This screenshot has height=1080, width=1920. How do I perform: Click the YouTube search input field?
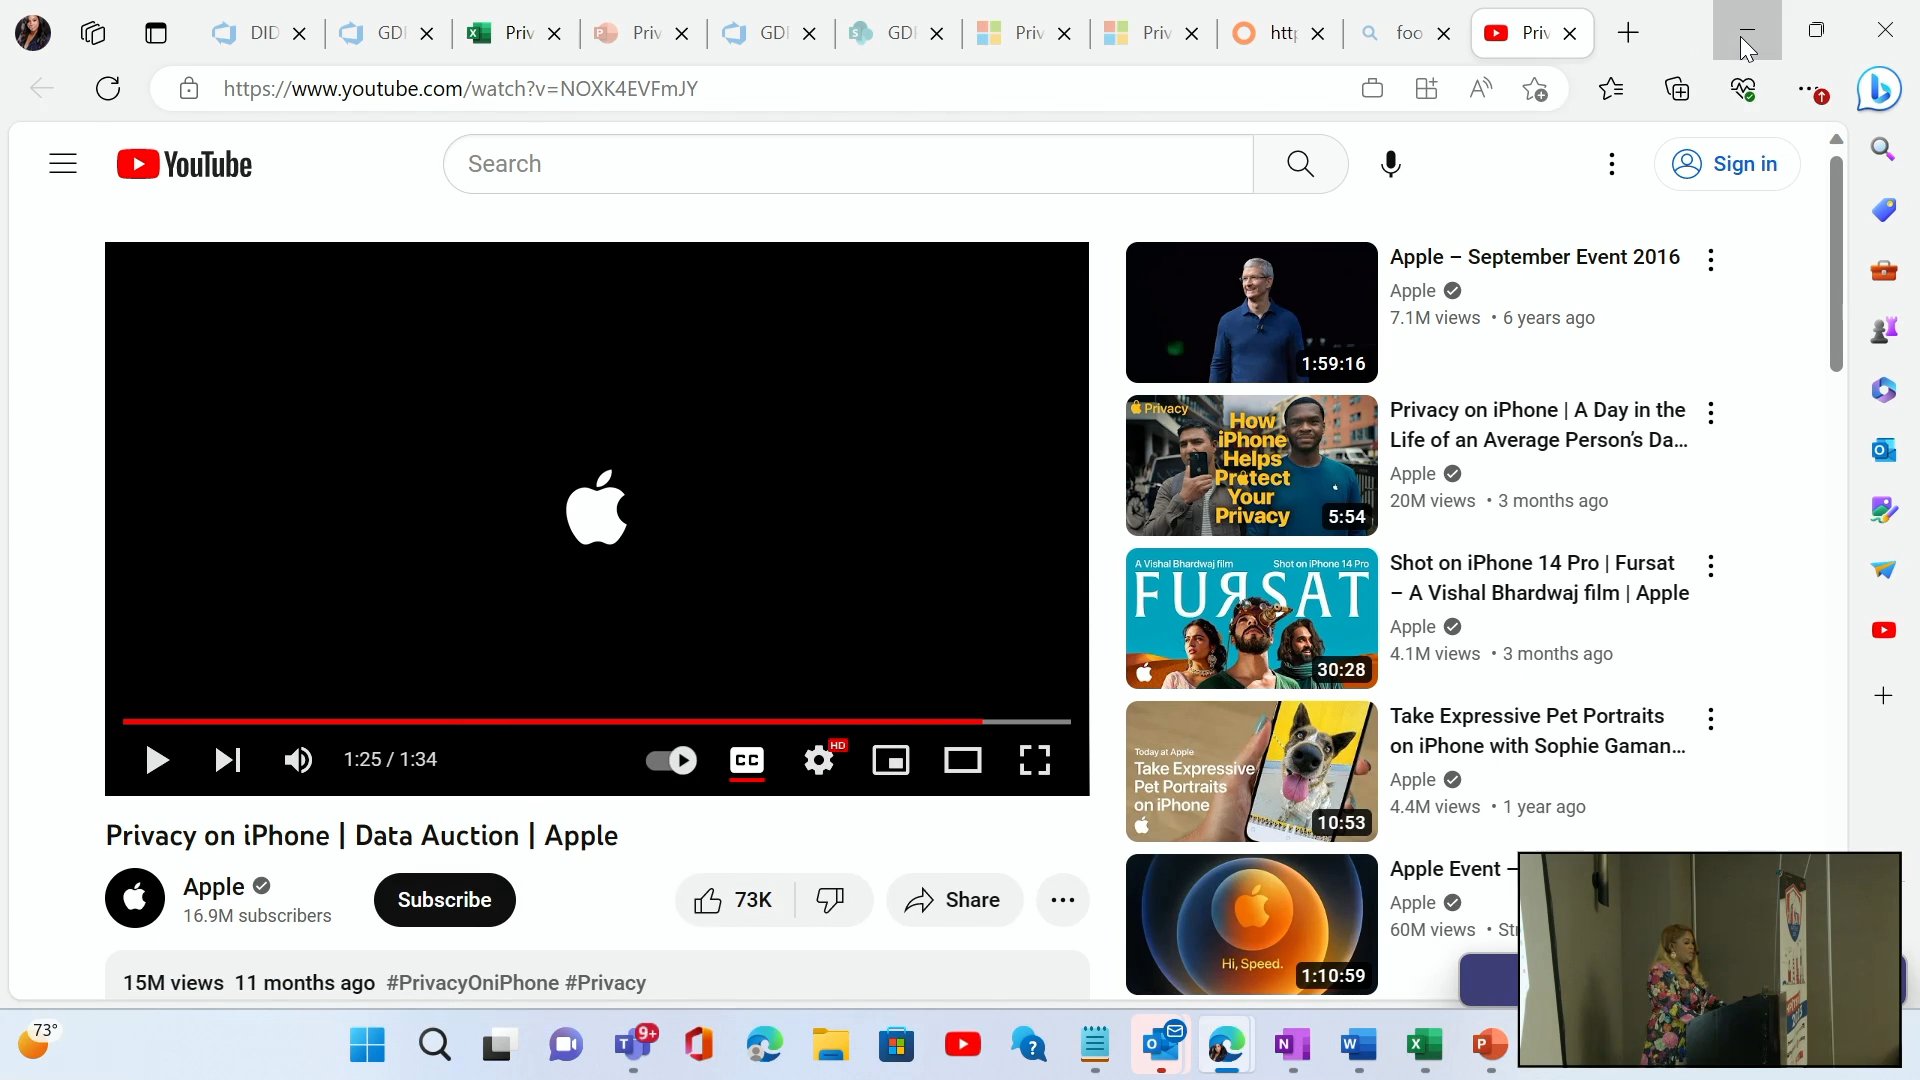point(848,164)
